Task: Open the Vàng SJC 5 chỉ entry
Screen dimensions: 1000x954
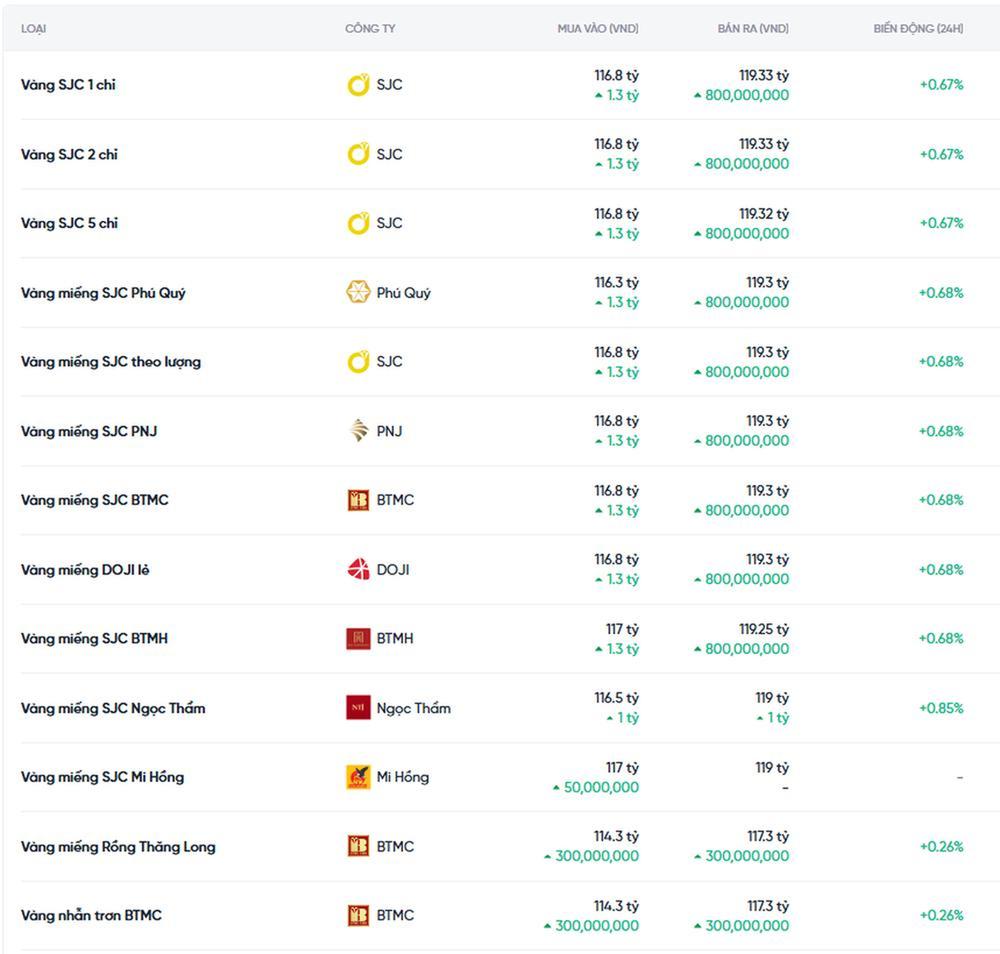Action: click(69, 223)
